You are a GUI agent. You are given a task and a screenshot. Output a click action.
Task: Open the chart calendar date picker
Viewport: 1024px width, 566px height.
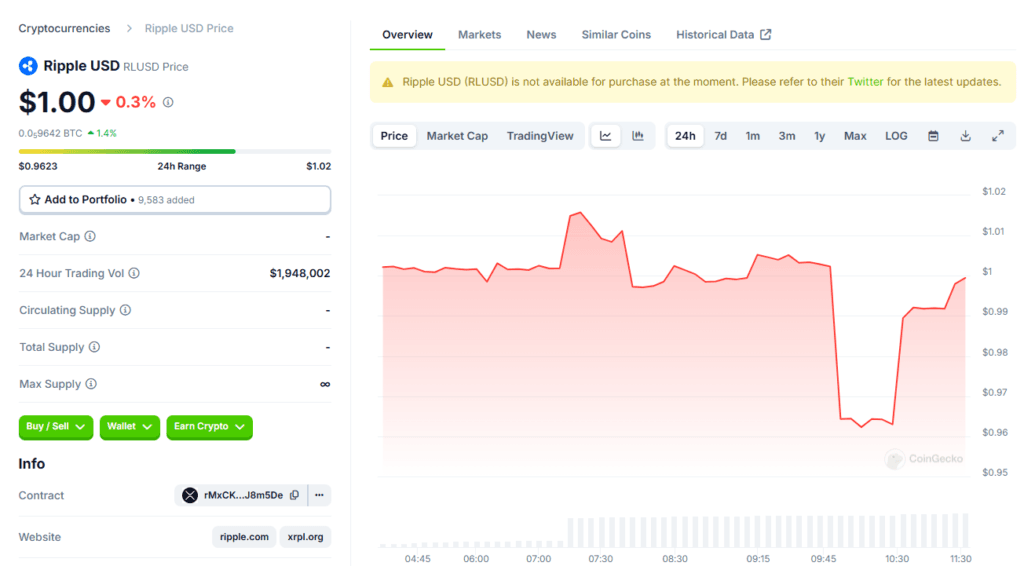tap(933, 136)
